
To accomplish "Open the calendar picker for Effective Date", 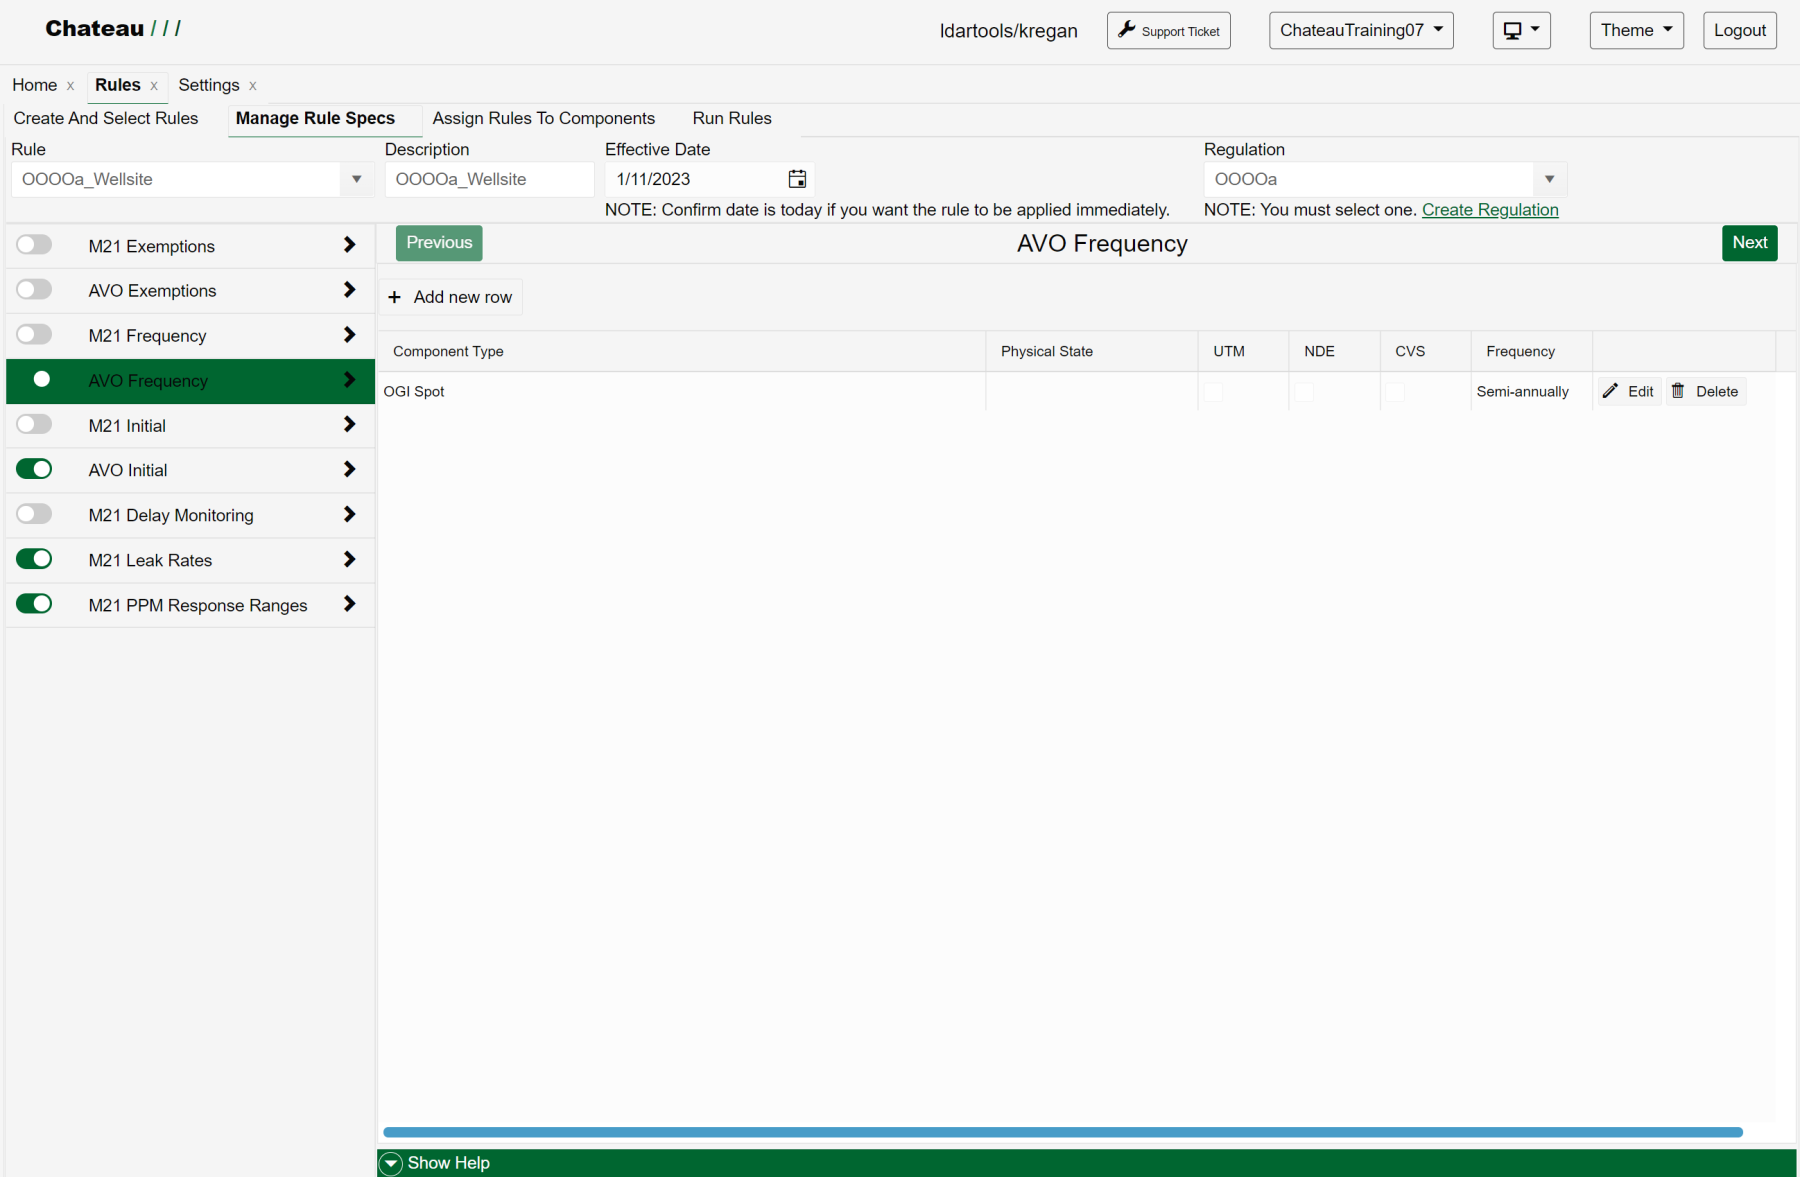I will (x=797, y=179).
